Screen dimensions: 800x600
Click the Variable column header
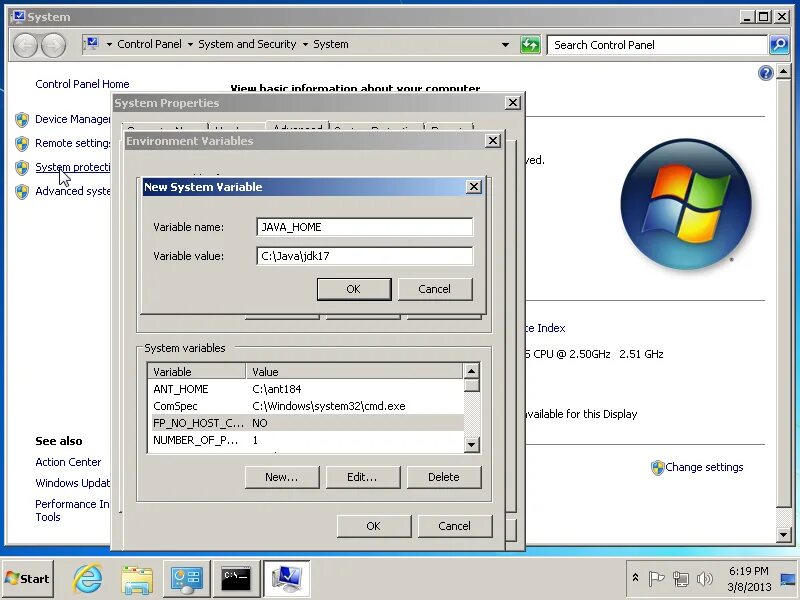click(x=197, y=371)
